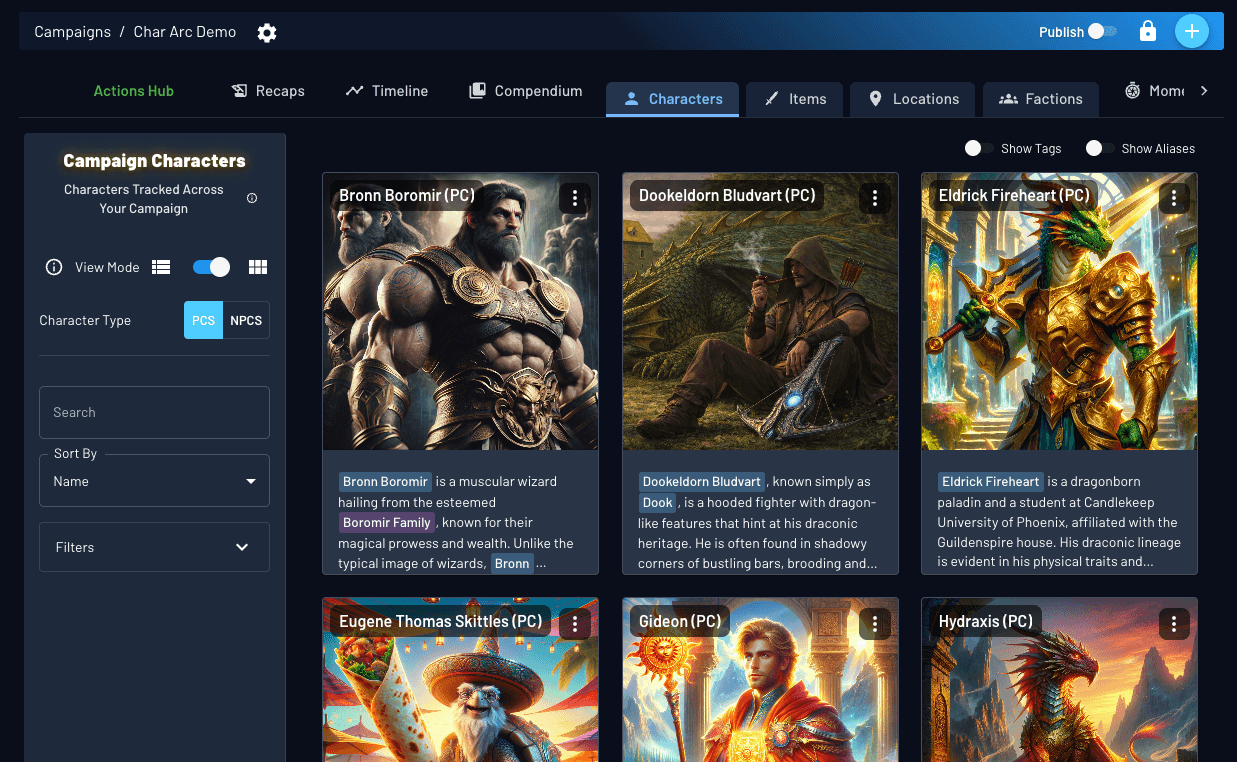Select NPCS under Character Type
The width and height of the screenshot is (1237, 762).
coord(245,320)
